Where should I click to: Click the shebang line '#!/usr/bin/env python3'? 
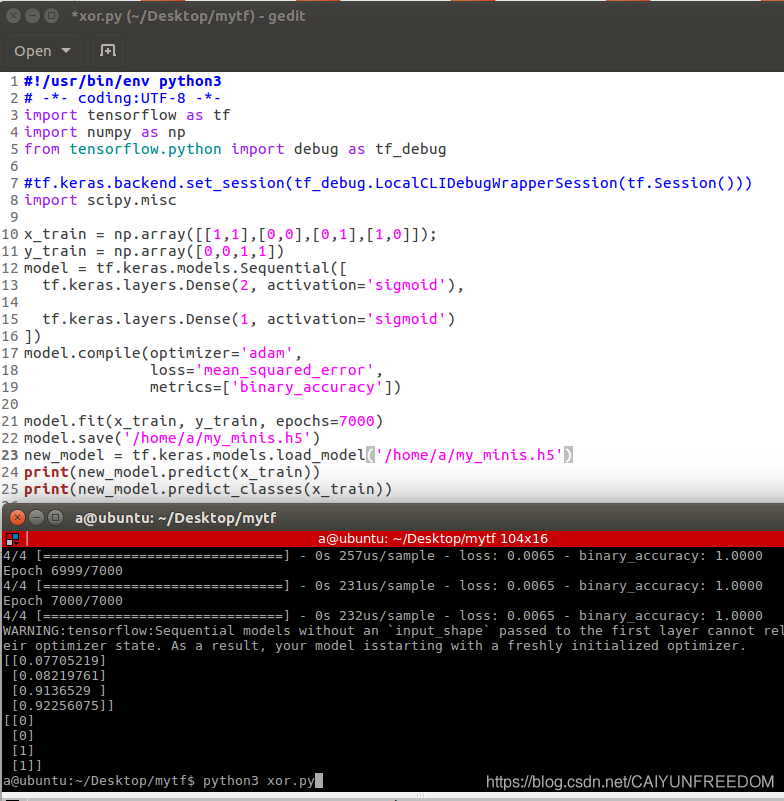point(123,81)
